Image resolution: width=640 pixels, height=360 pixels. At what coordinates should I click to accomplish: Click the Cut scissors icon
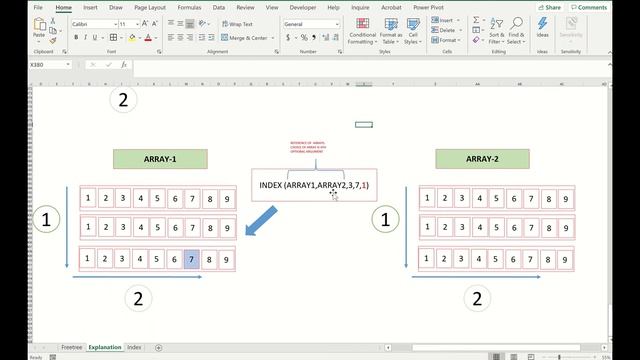(x=53, y=21)
